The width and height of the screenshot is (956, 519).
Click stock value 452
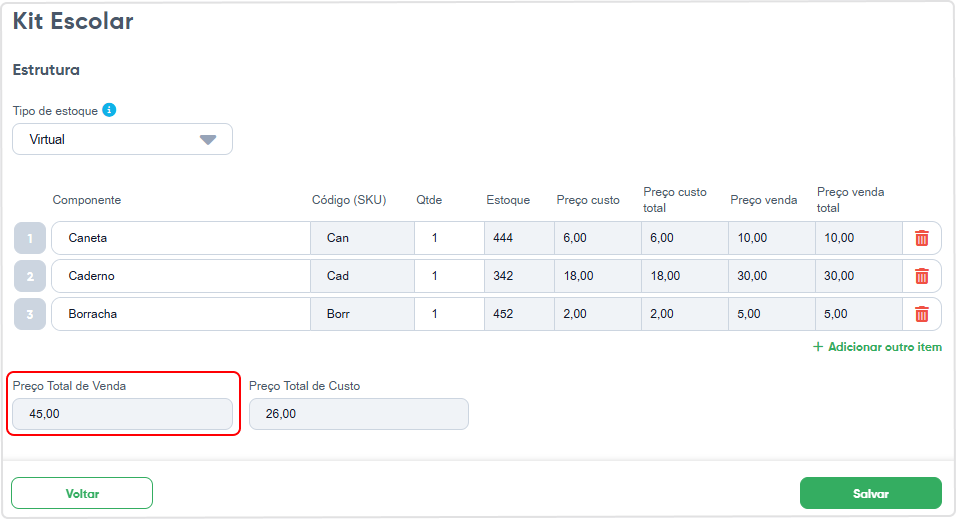click(519, 313)
